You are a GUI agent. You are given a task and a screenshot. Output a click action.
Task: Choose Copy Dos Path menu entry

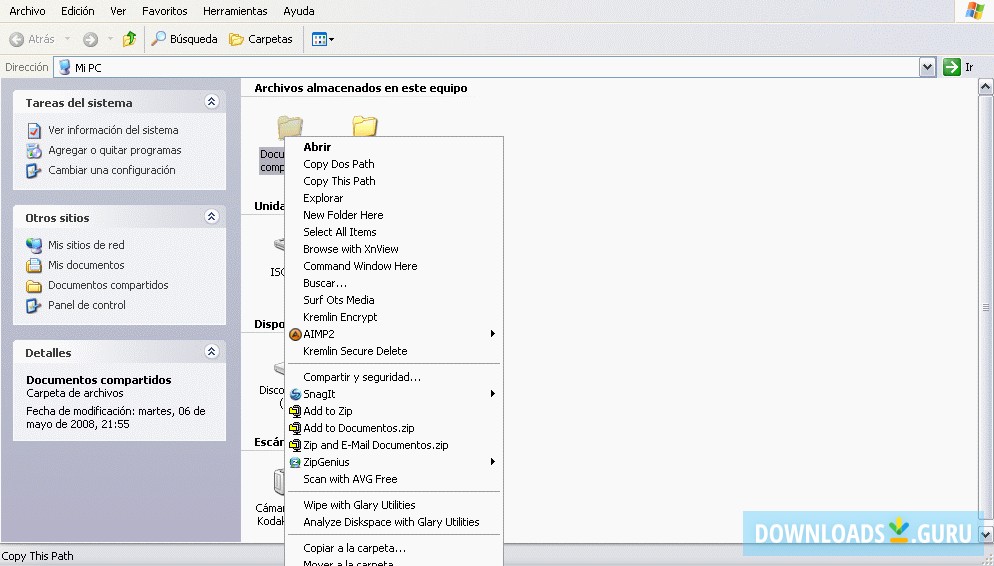tap(394, 164)
